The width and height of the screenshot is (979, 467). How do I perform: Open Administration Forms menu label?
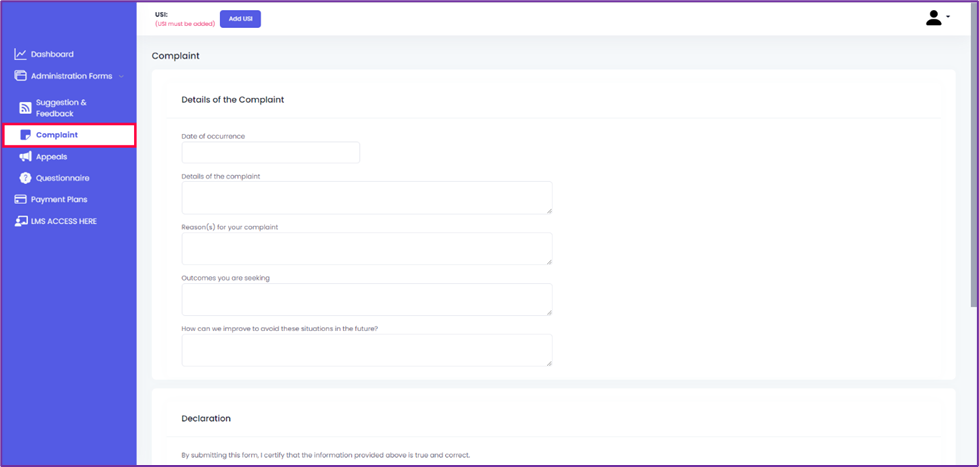[x=72, y=76]
